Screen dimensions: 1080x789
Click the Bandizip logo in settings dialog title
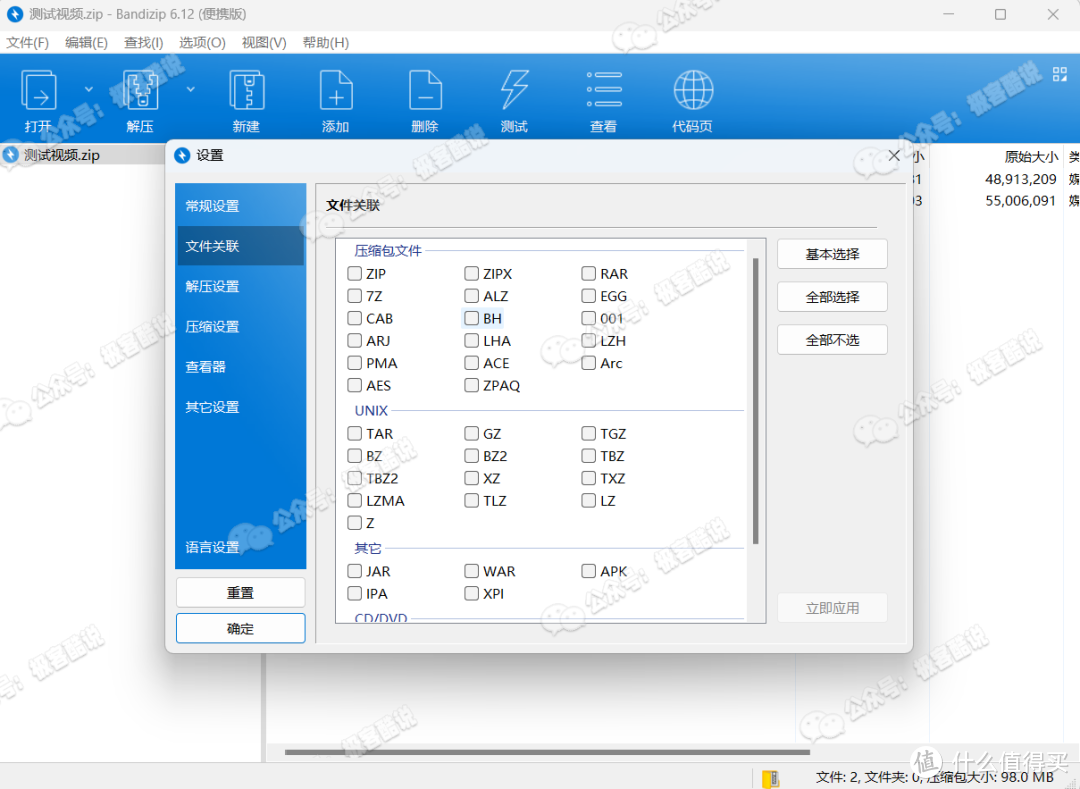182,156
